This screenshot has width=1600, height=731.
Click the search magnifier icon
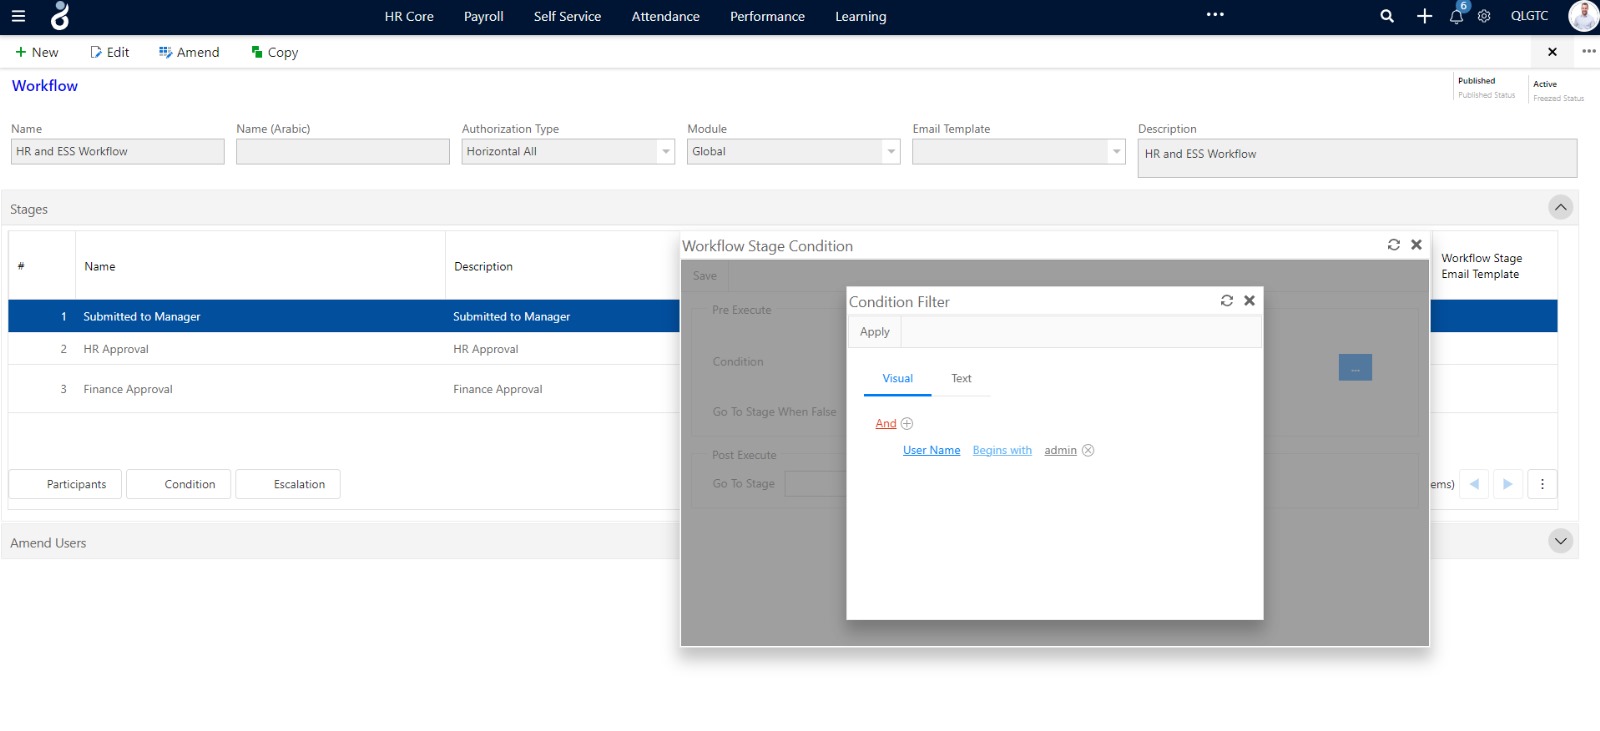coord(1387,16)
